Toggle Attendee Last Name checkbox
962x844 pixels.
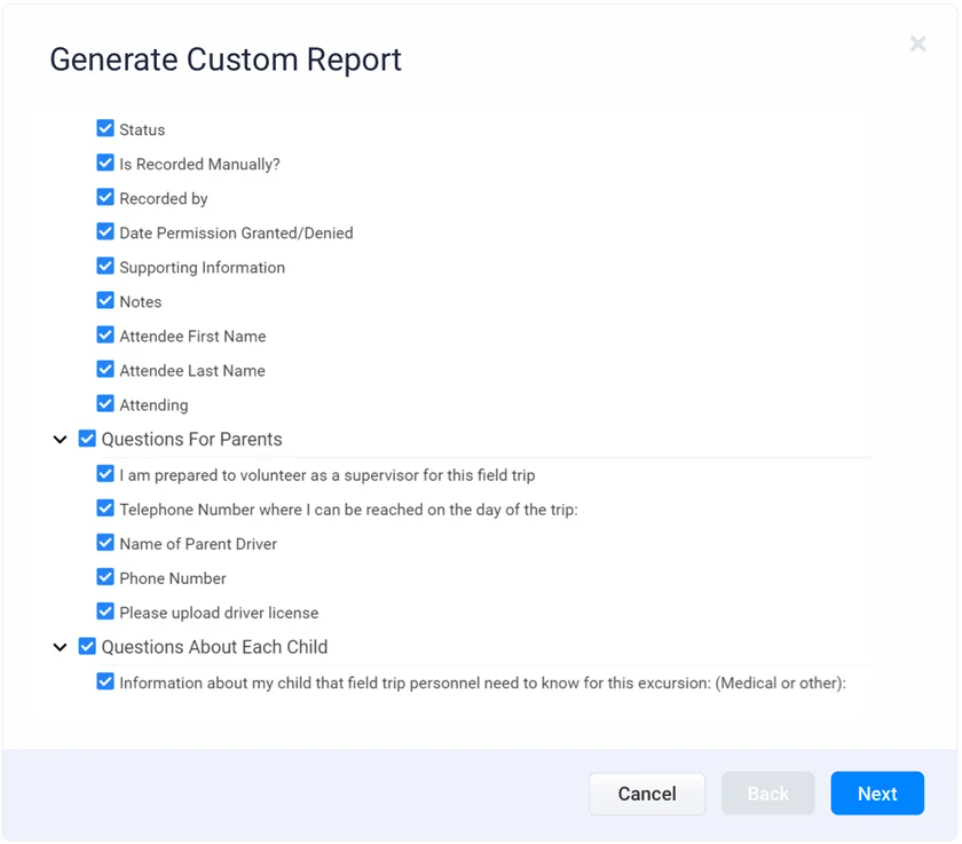pyautogui.click(x=105, y=370)
